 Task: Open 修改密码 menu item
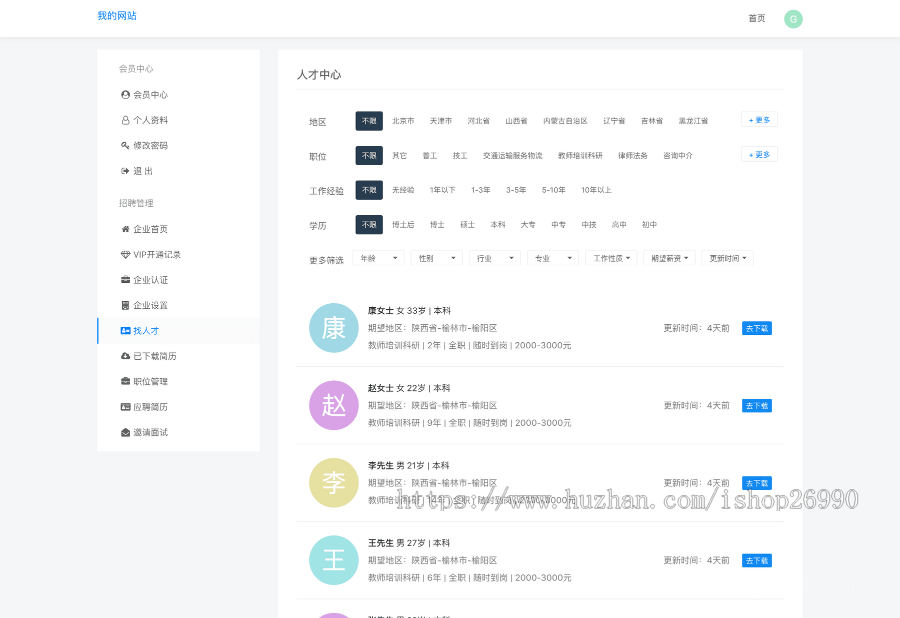coord(179,145)
